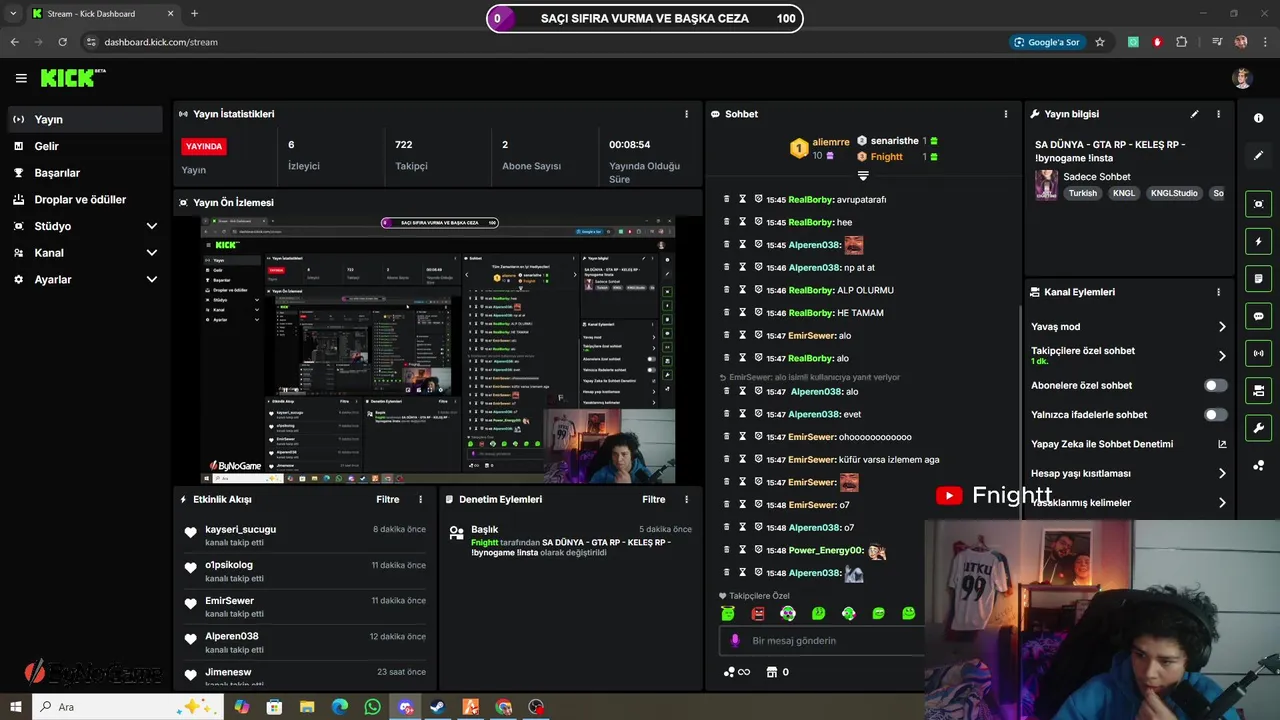The height and width of the screenshot is (720, 1280).
Task: Open Hesap yaşı kısıtlaması chevron
Action: (1222, 473)
